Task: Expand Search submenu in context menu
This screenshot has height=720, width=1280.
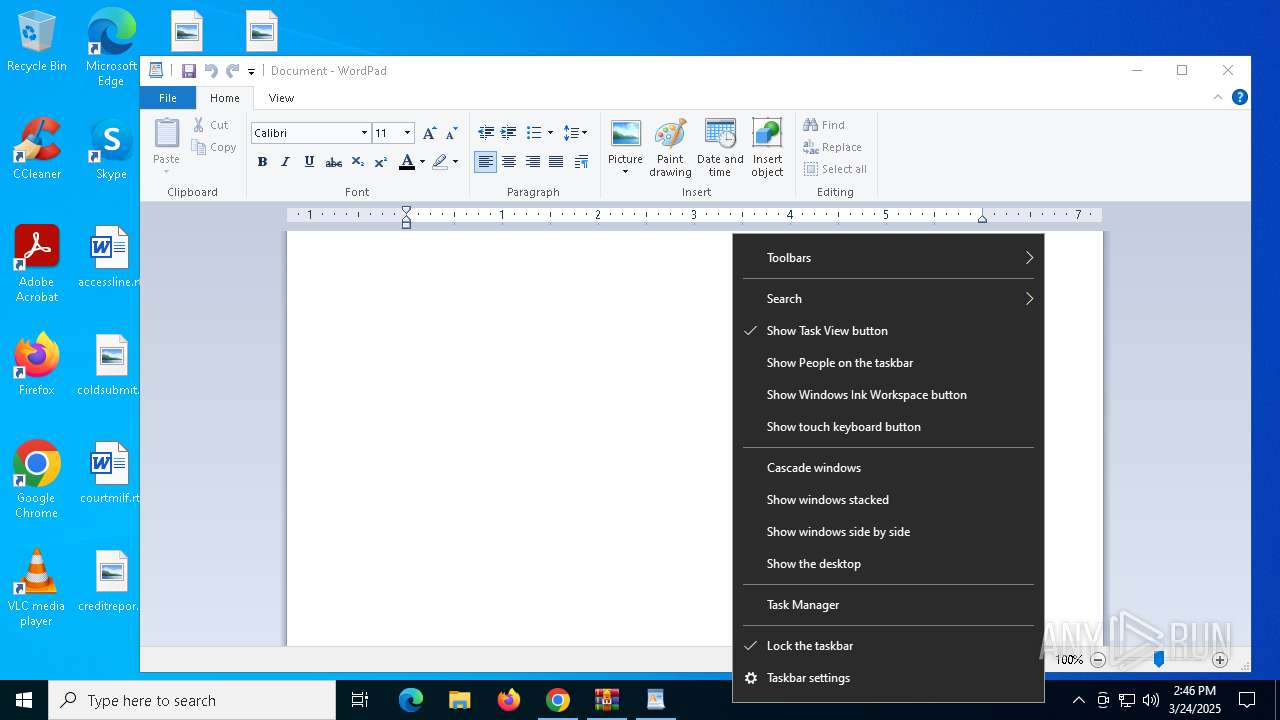Action: pyautogui.click(x=888, y=299)
